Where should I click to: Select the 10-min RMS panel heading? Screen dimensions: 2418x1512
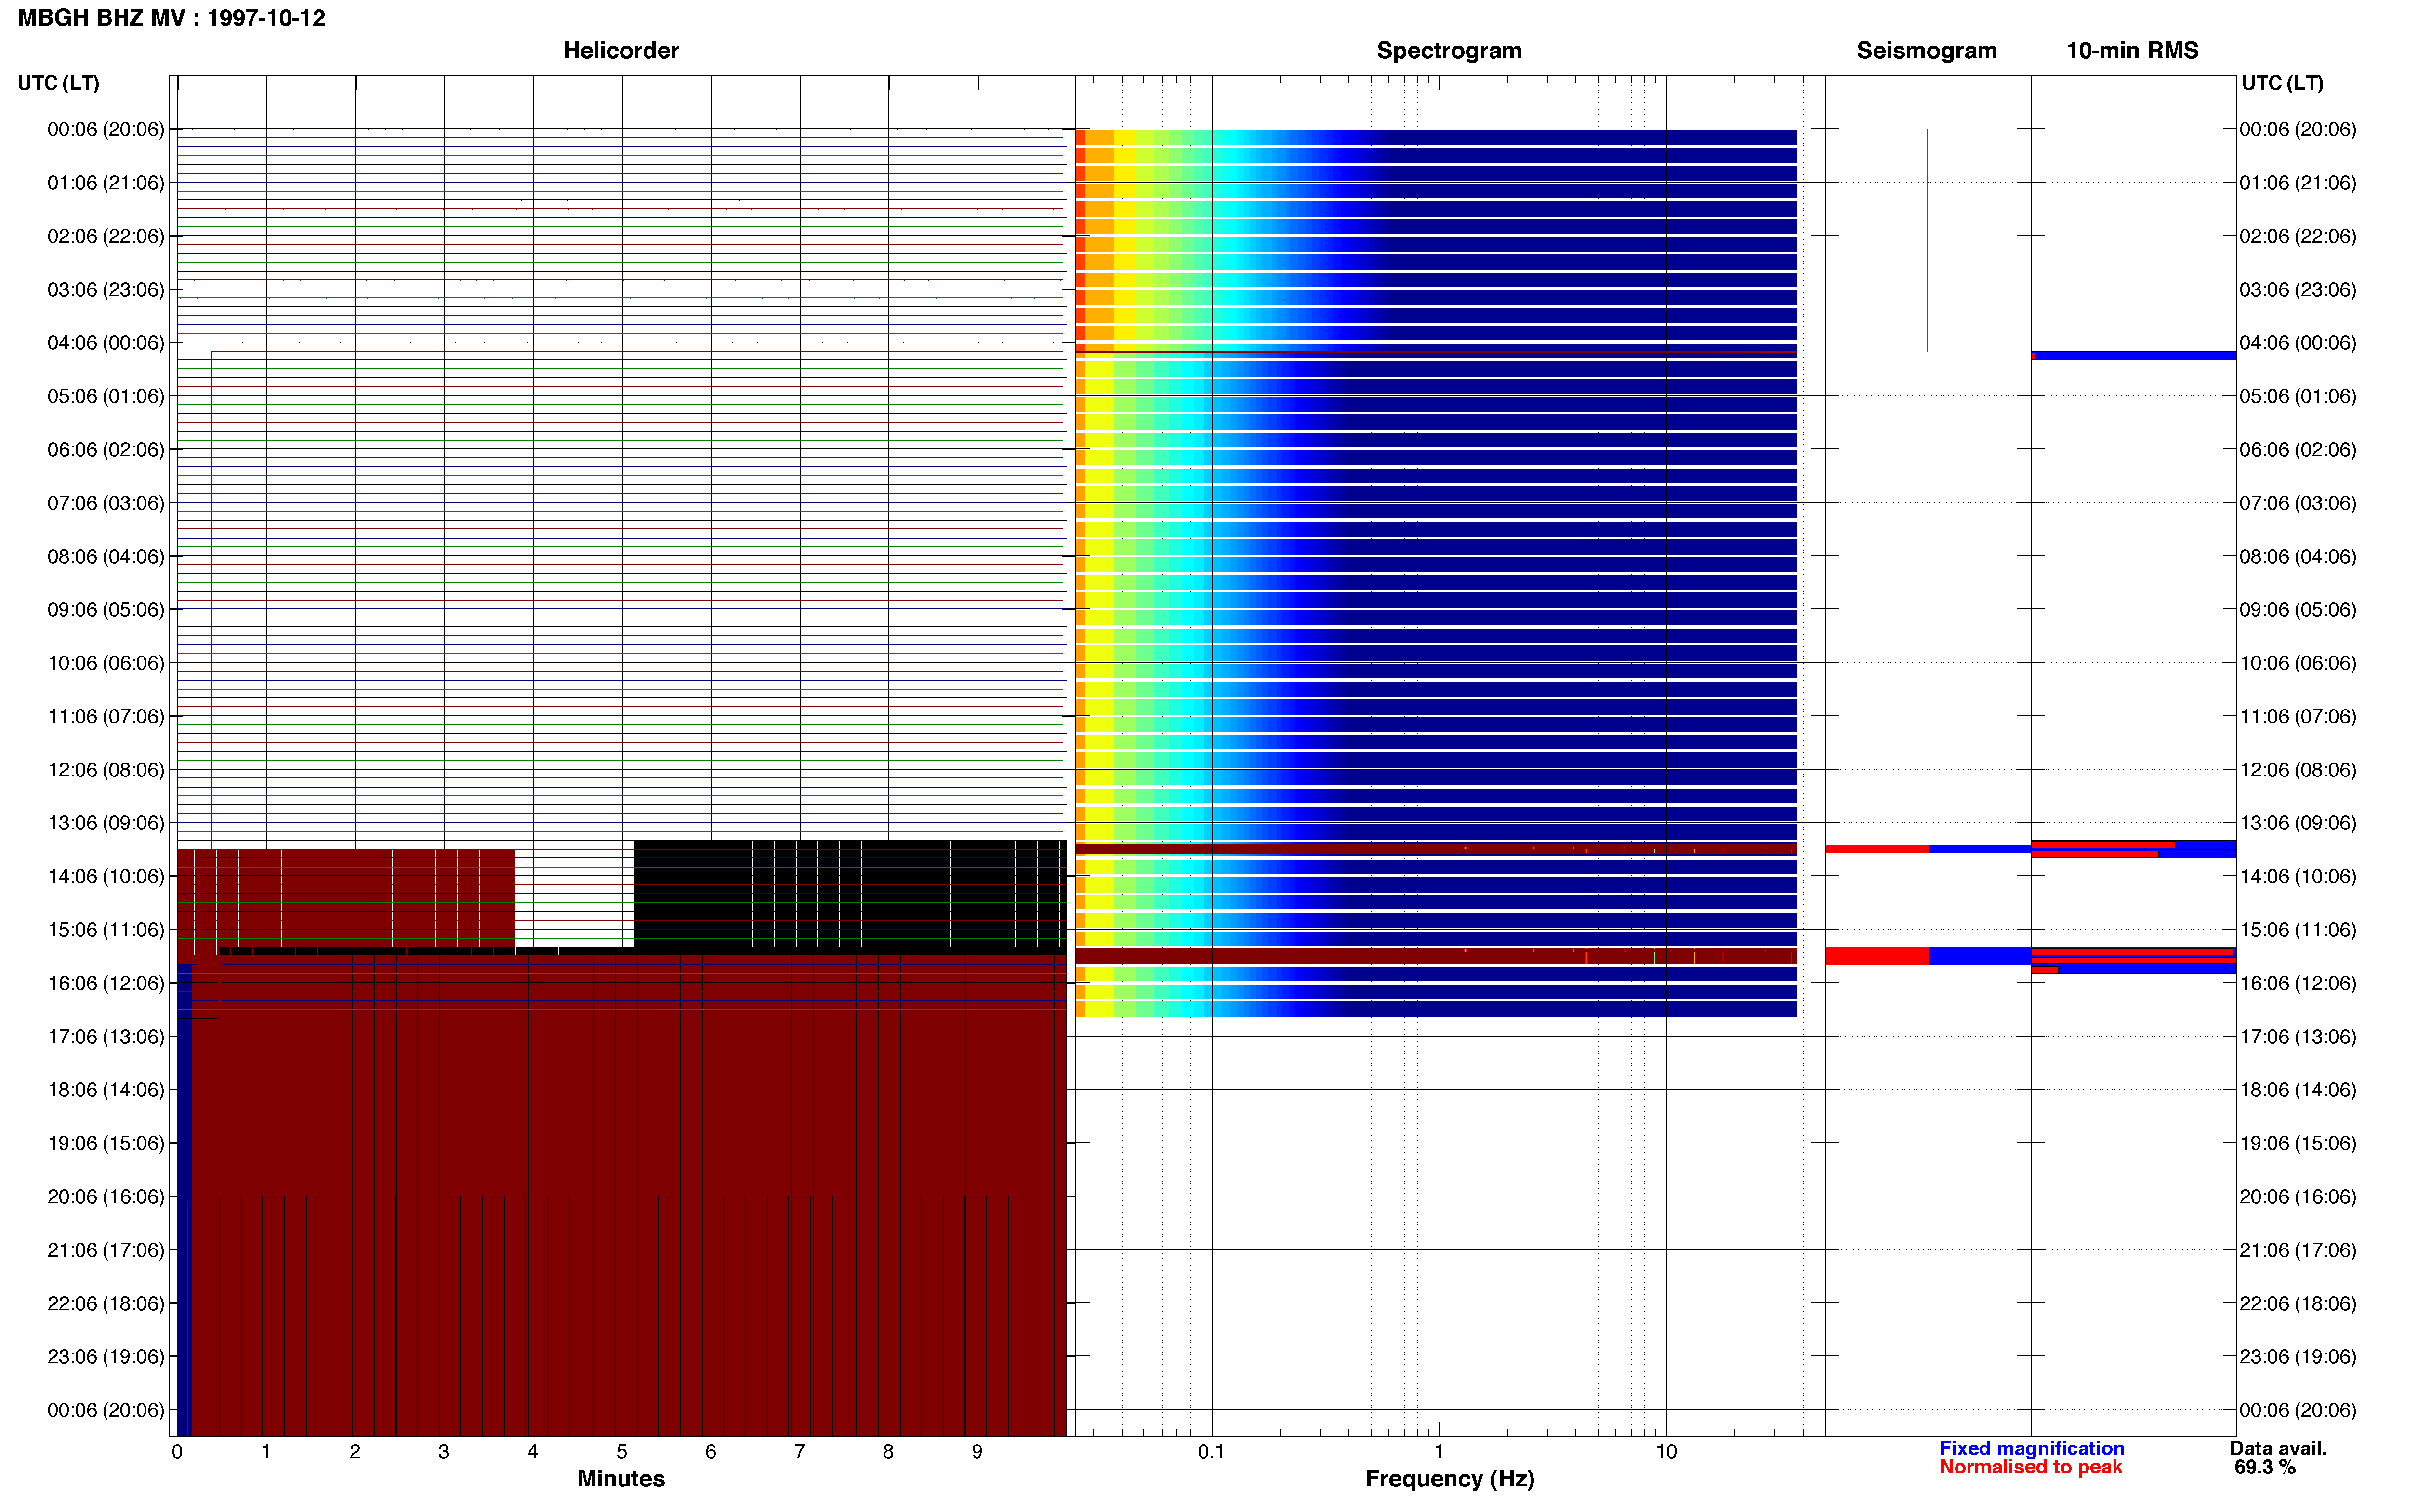(2132, 50)
